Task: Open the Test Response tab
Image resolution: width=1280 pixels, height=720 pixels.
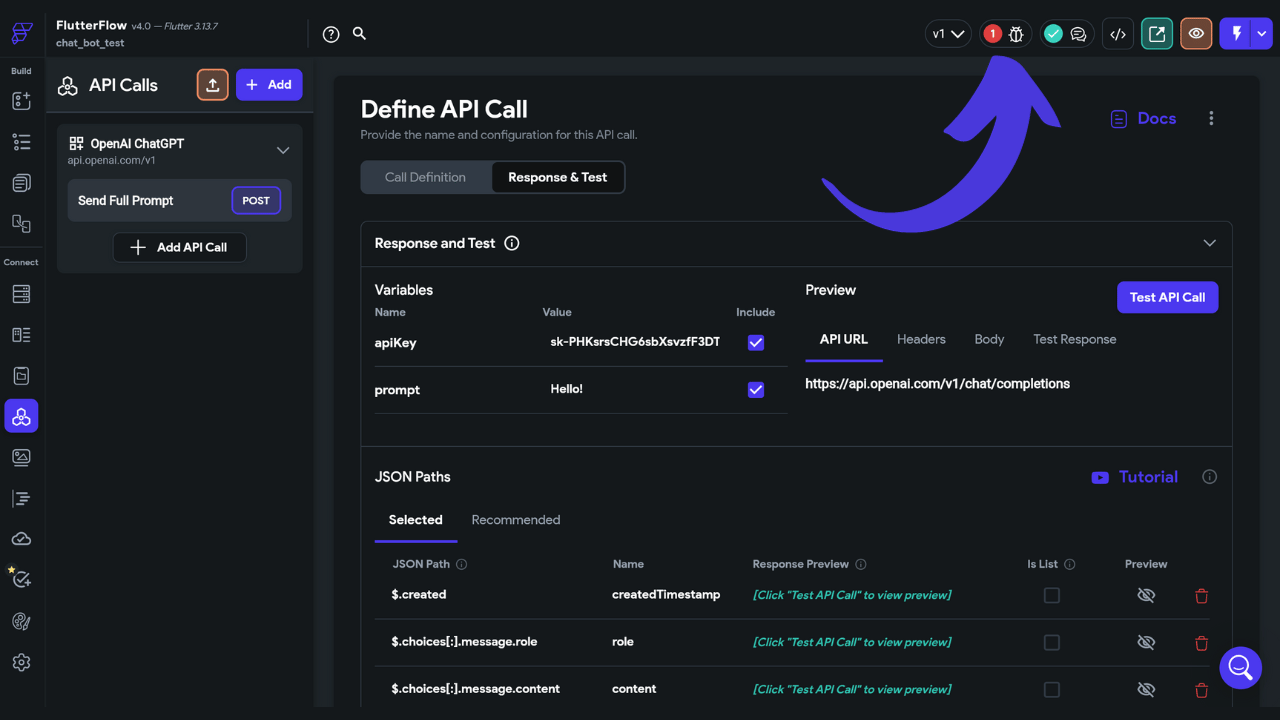Action: point(1075,340)
